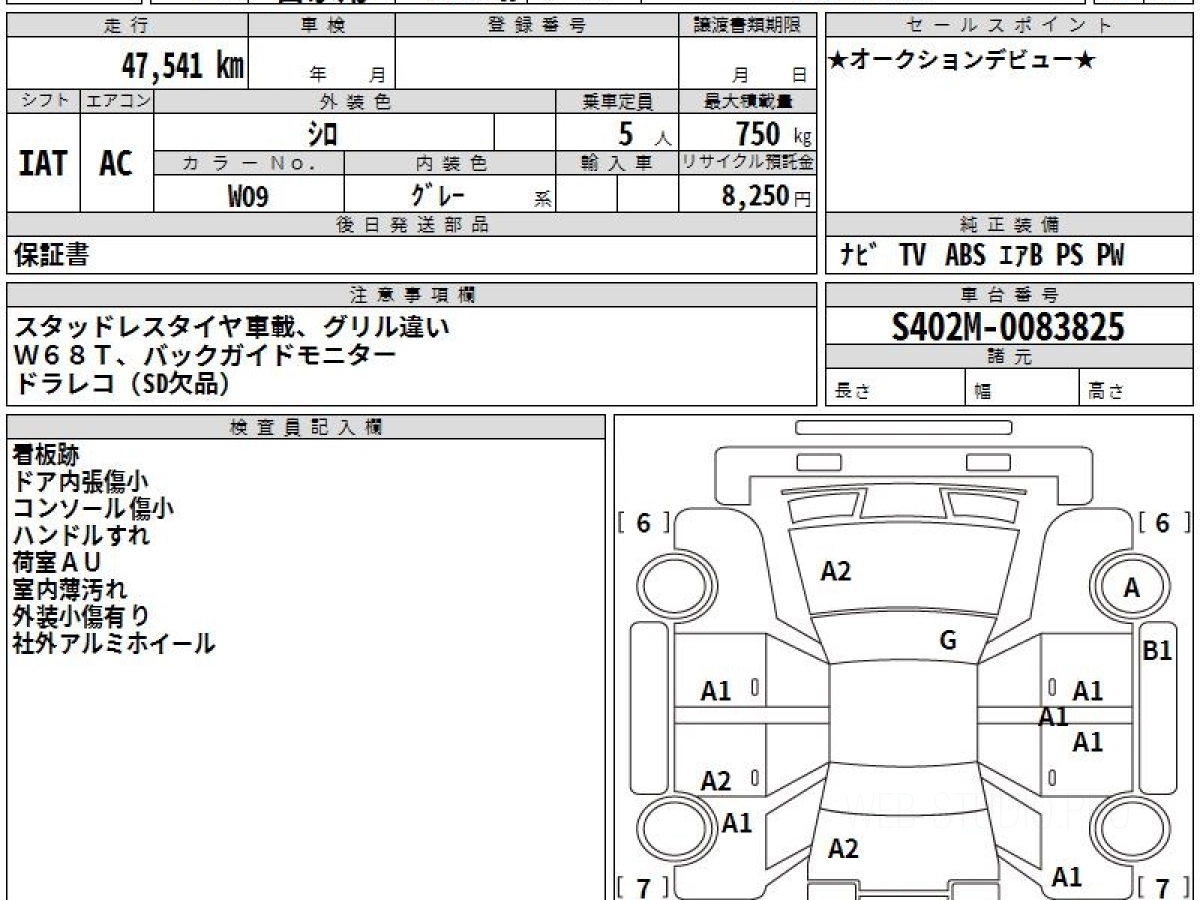Click the 荷室AU note
Screen dimensions: 1200x900
pos(57,562)
